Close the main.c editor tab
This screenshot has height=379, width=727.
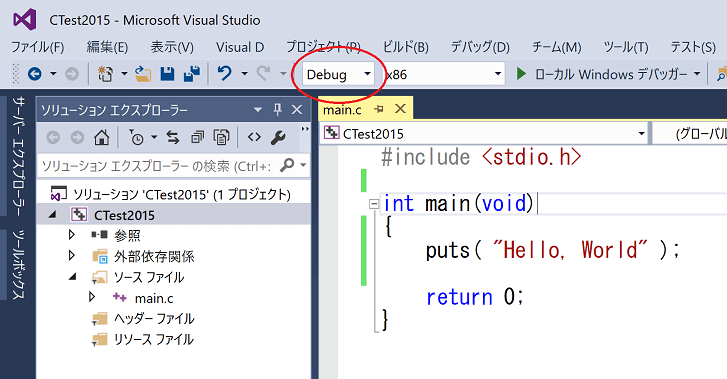pyautogui.click(x=400, y=109)
